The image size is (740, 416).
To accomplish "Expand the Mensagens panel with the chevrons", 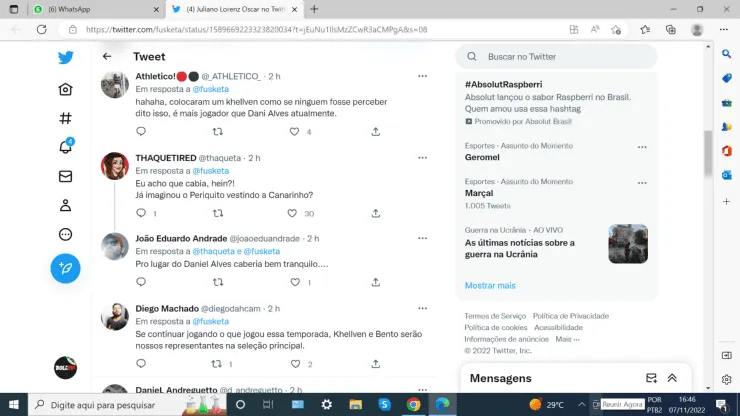I will [x=672, y=378].
